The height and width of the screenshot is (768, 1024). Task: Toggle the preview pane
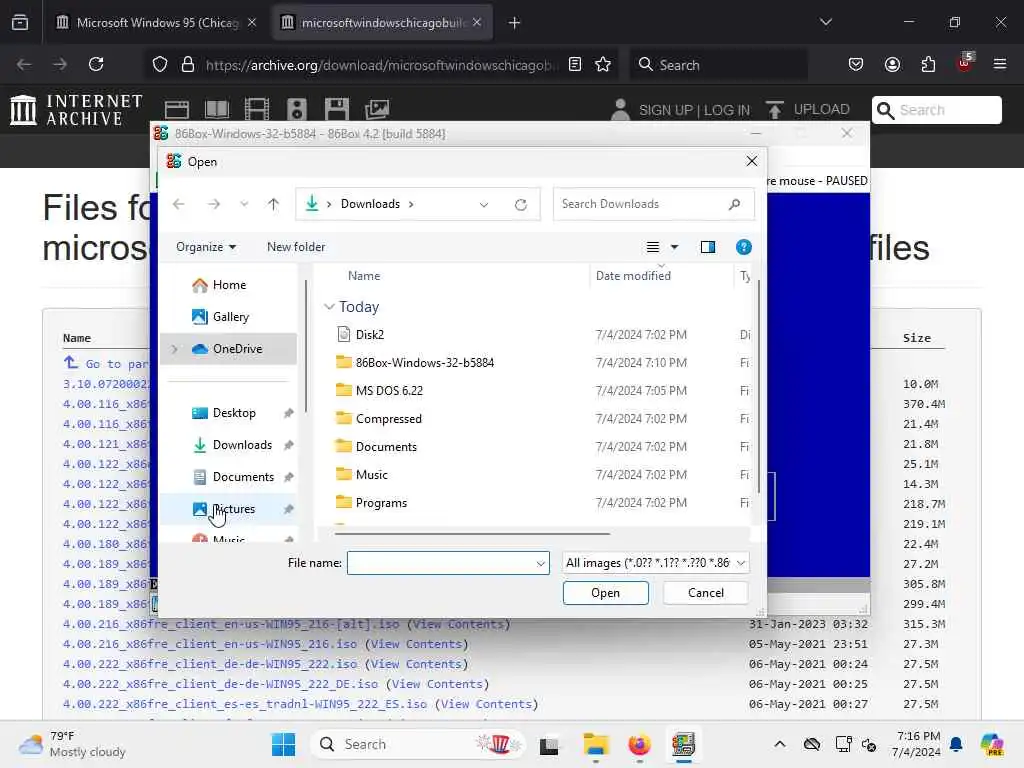708,247
